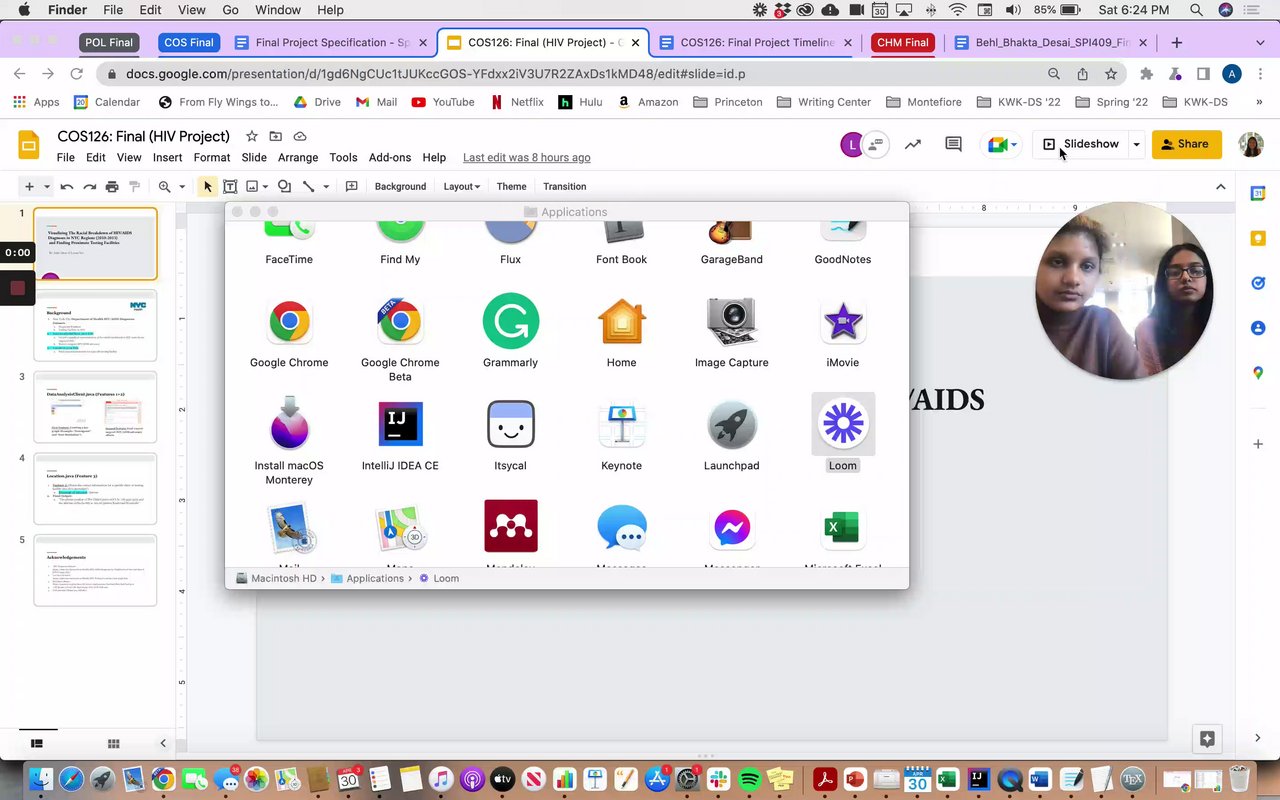Click the Undo icon in Slides toolbar
The width and height of the screenshot is (1280, 800).
(x=66, y=187)
